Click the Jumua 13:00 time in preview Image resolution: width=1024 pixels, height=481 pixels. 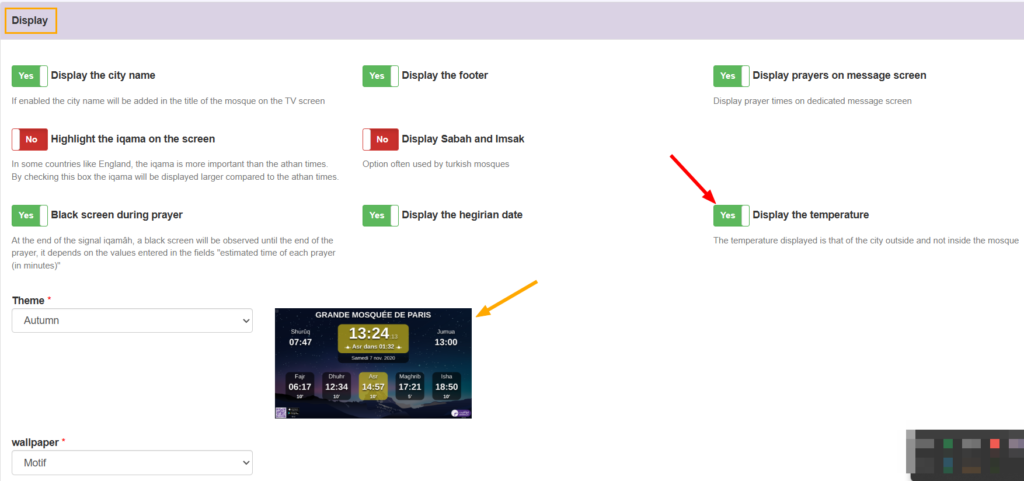pyautogui.click(x=446, y=338)
